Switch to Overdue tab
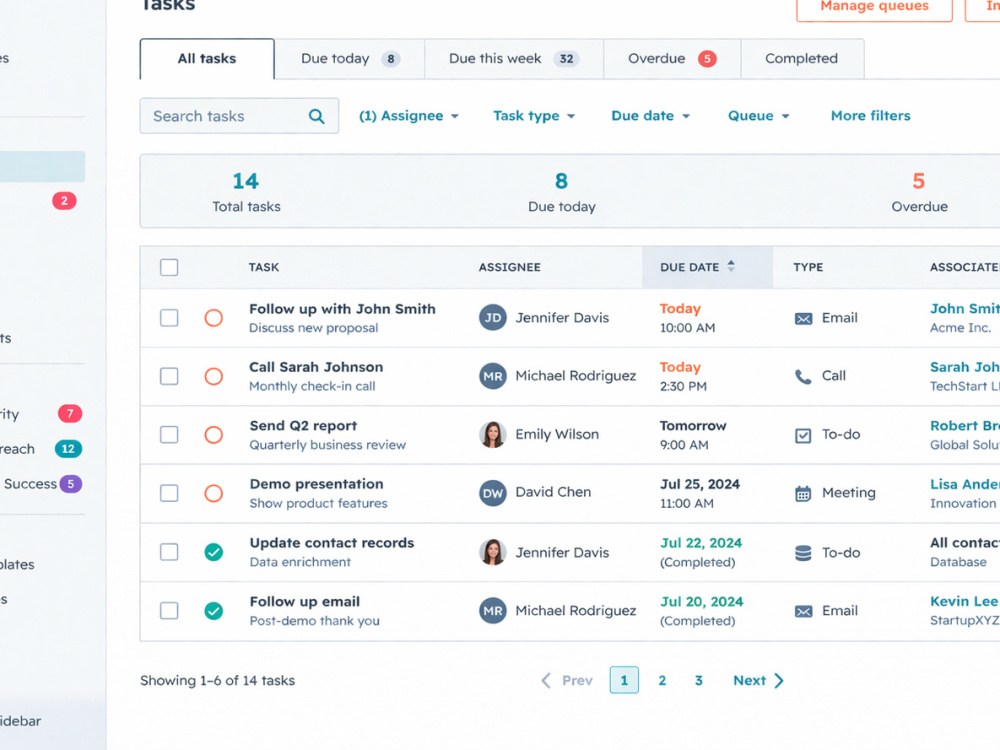 (x=672, y=59)
